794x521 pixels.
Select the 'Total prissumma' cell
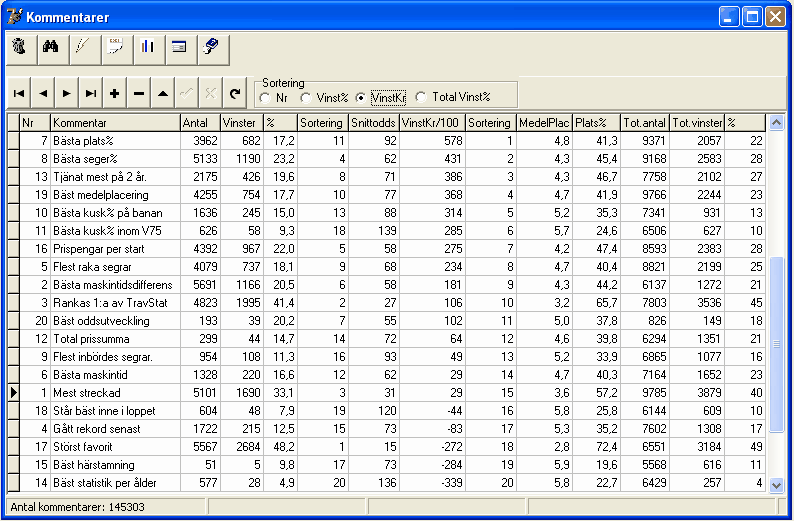pyautogui.click(x=115, y=339)
